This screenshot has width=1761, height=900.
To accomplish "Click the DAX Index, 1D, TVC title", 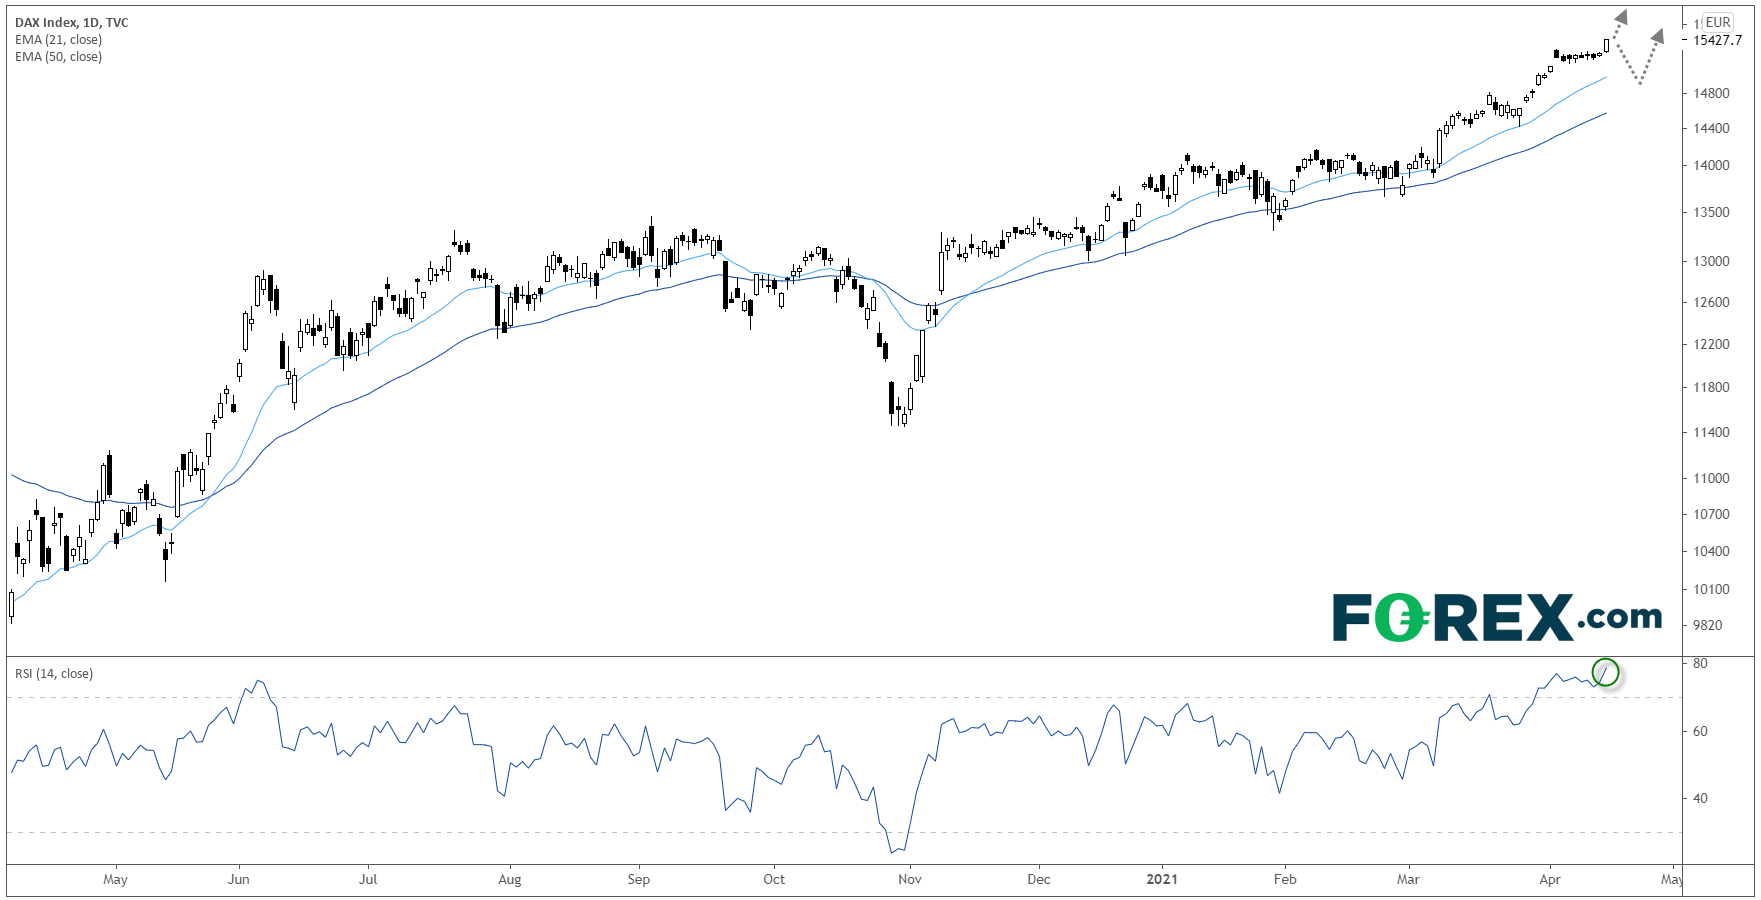I will (71, 23).
